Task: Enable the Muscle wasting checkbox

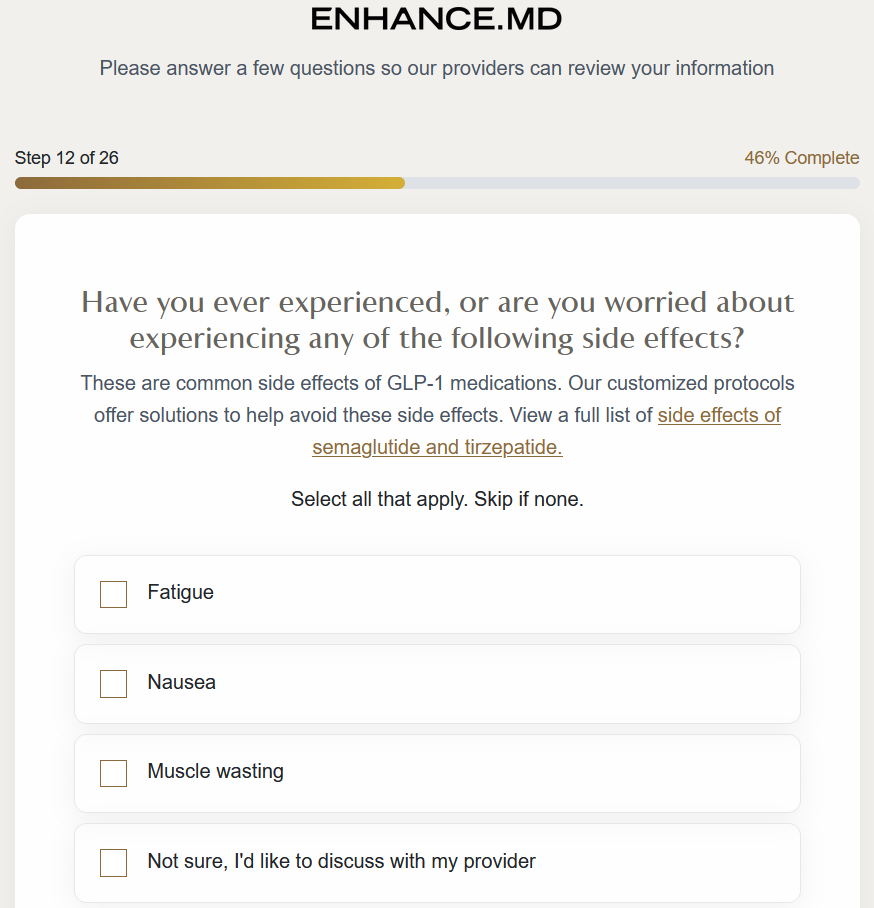Action: point(114,773)
